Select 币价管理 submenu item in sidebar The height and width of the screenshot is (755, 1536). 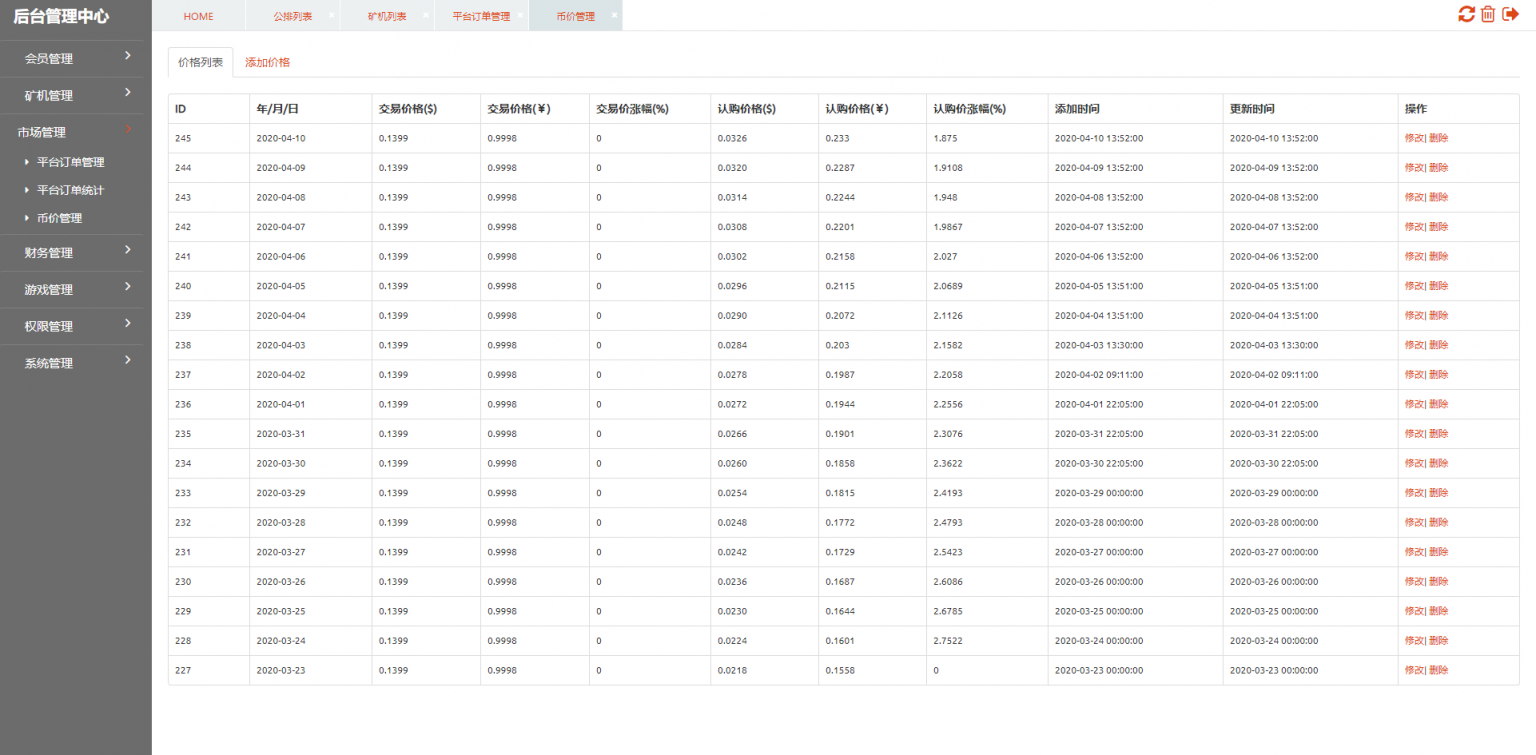click(59, 218)
